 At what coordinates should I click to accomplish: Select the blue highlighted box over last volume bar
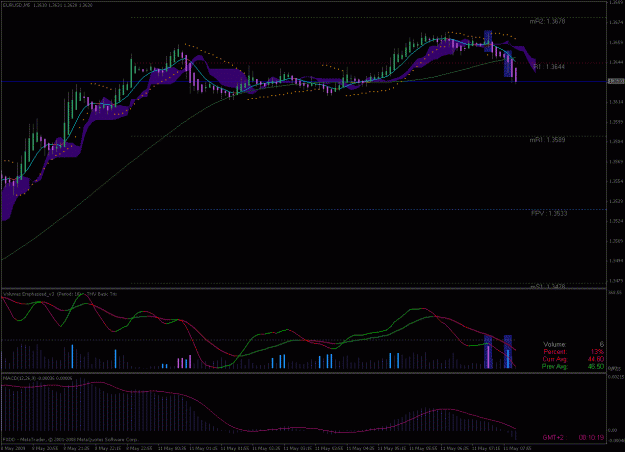click(x=508, y=352)
